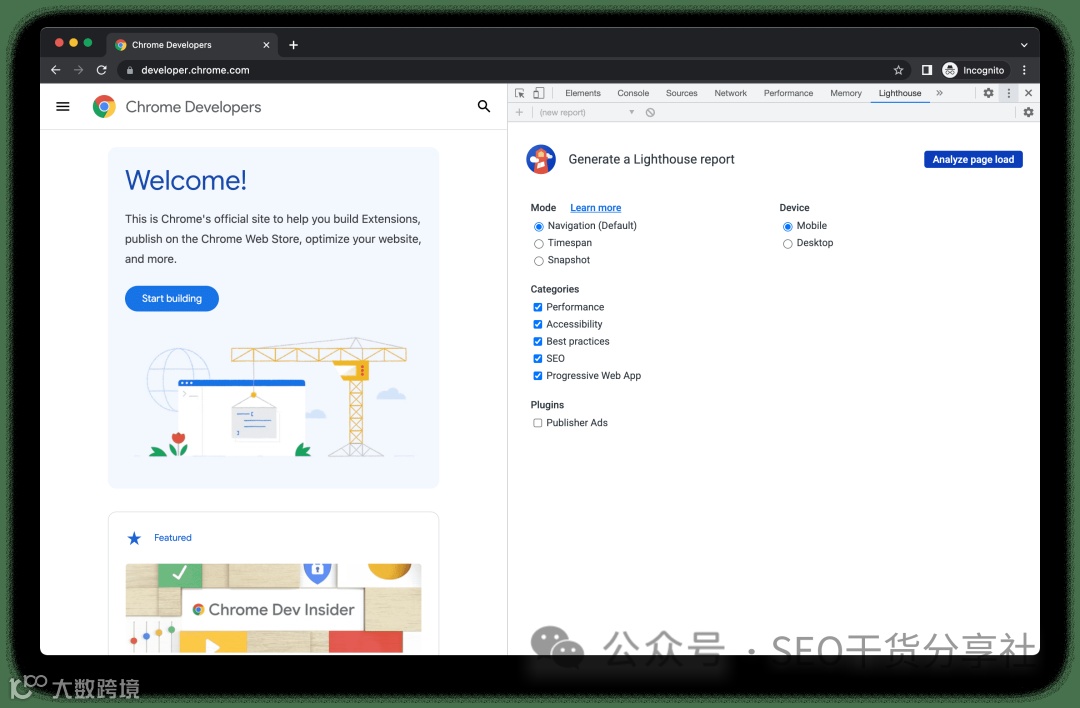Toggle the device toolbar icon
Image resolution: width=1080 pixels, height=708 pixels.
(x=539, y=93)
